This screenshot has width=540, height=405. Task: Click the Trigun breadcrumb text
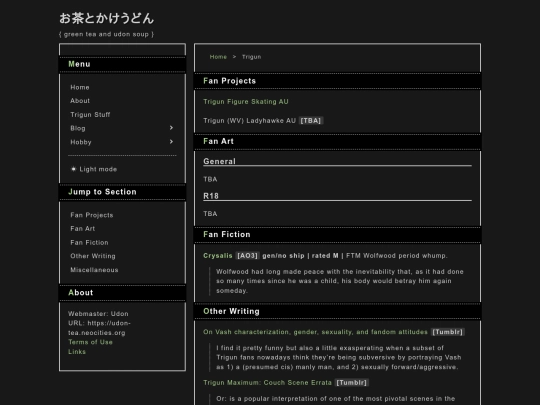click(251, 57)
